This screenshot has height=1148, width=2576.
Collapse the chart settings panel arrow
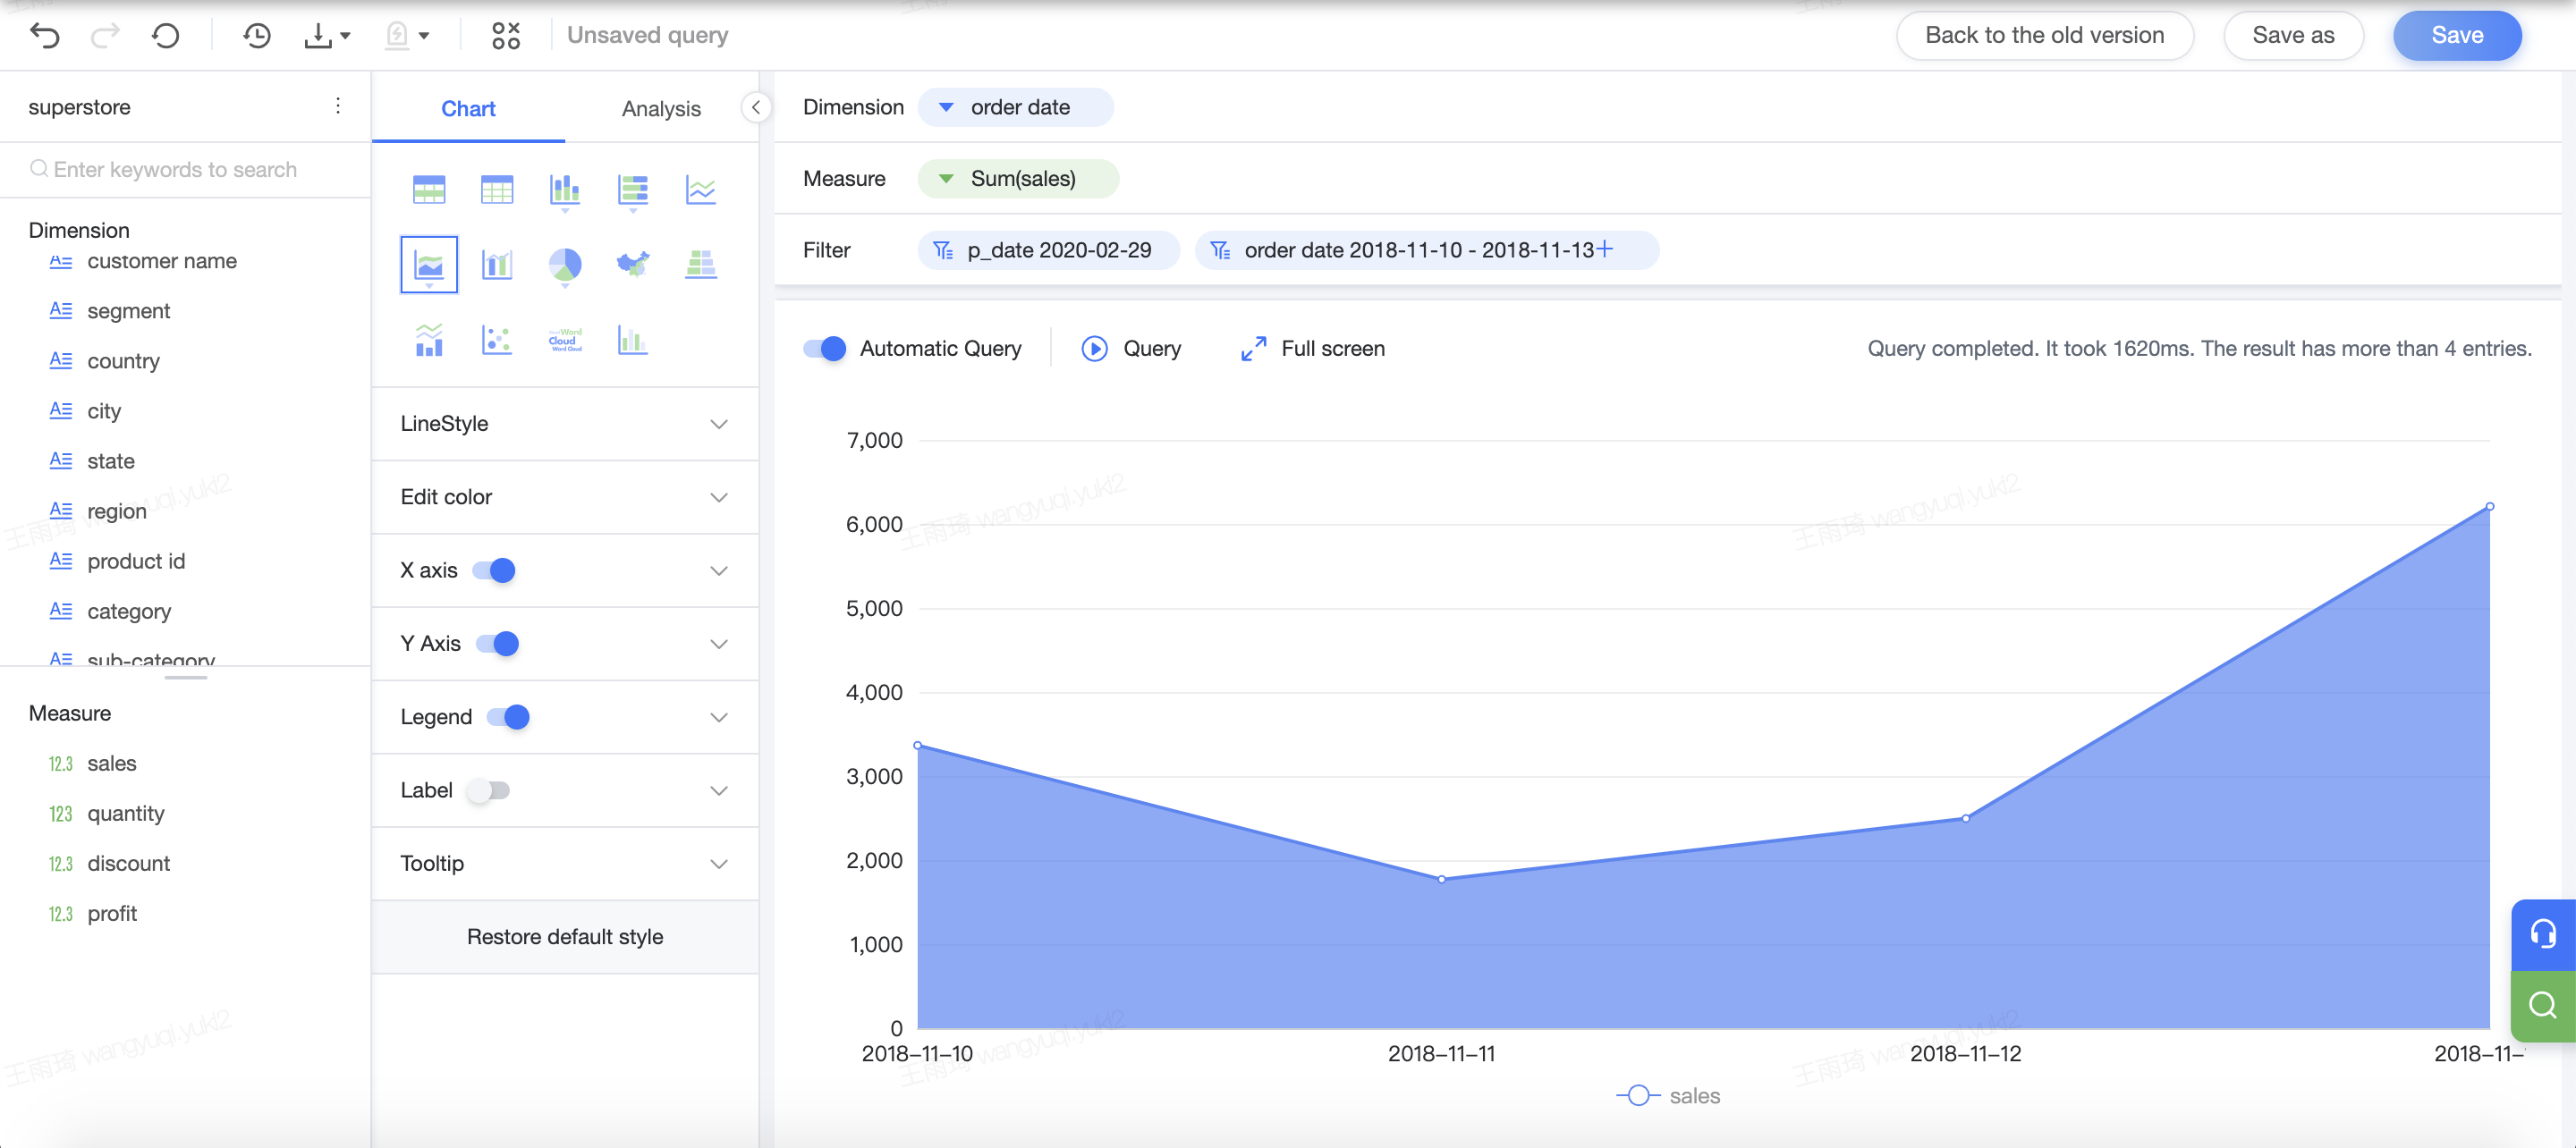click(x=756, y=107)
